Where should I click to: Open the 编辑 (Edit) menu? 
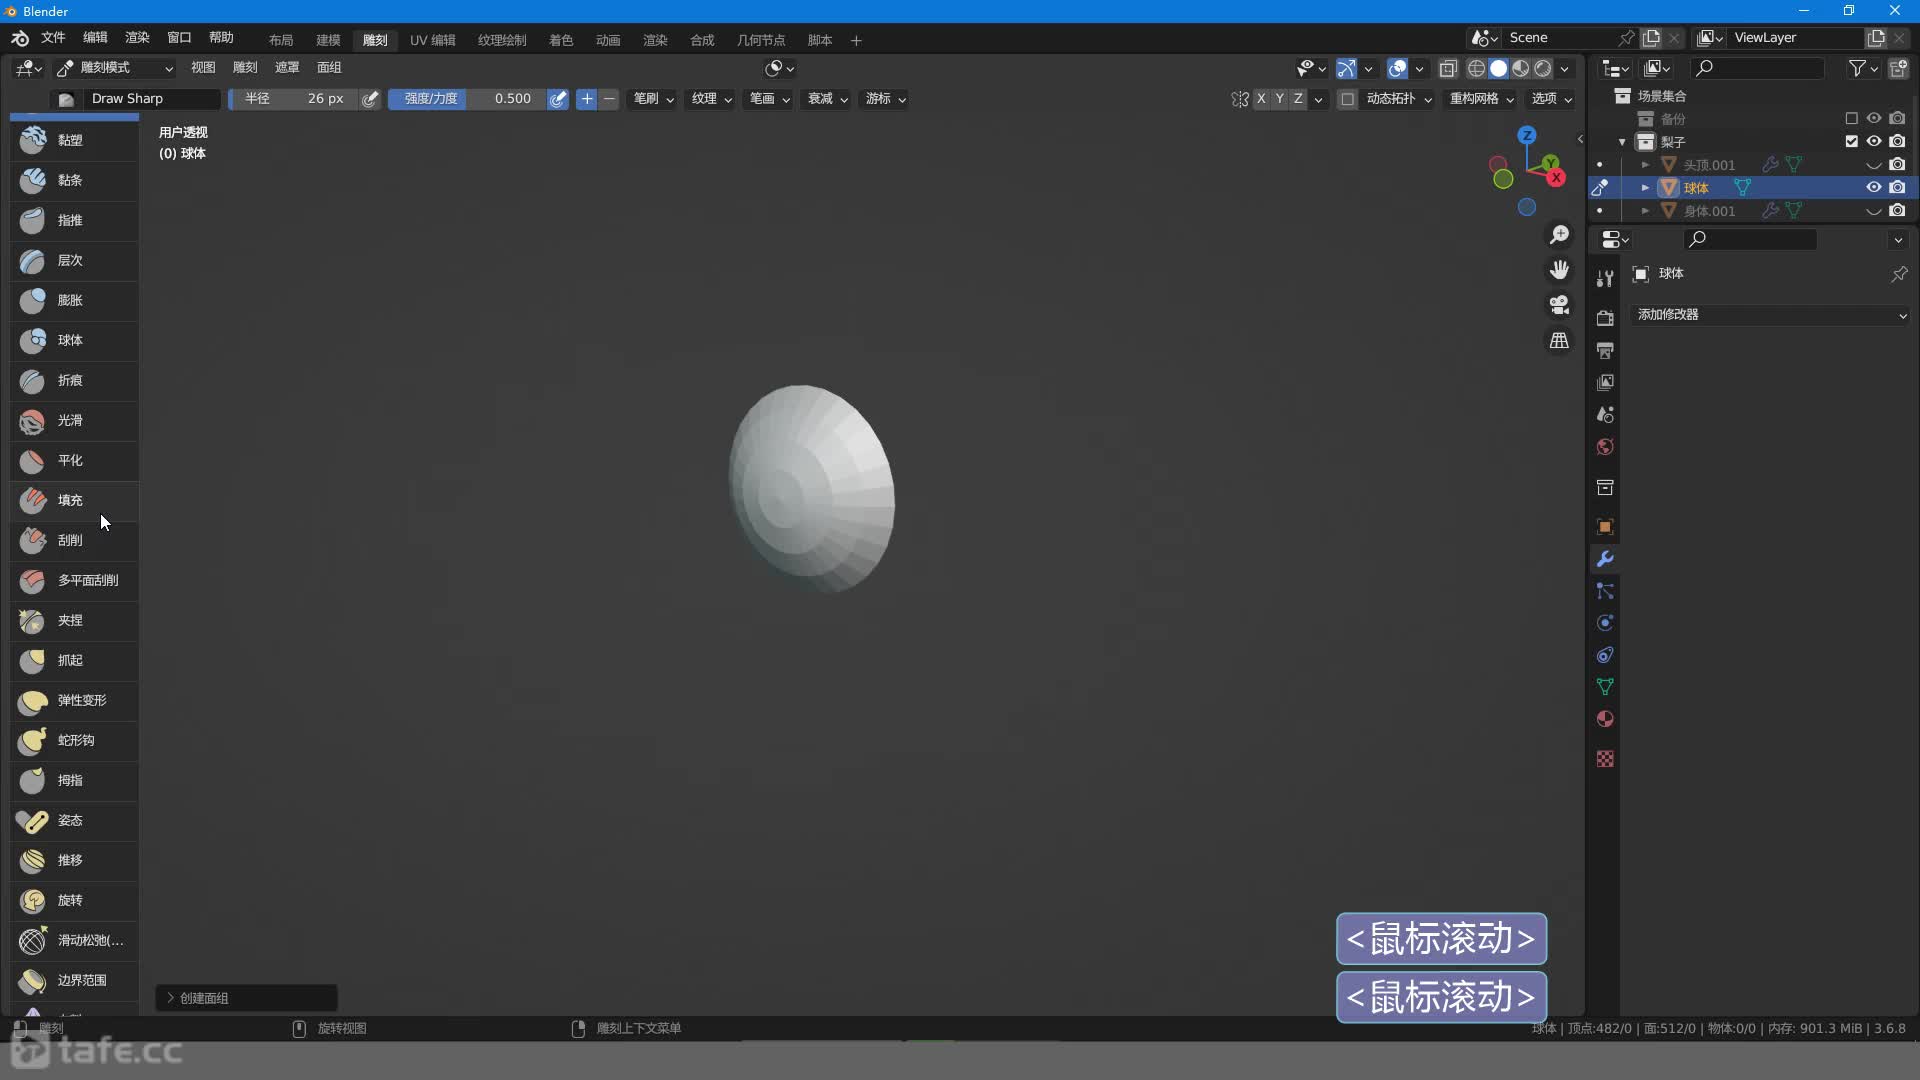click(x=95, y=38)
